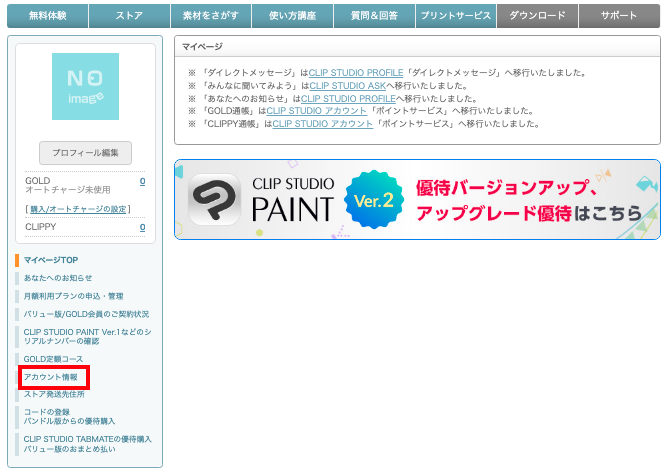Click the CLIP STUDIO ASK link
This screenshot has width=670, height=474.
347,85
